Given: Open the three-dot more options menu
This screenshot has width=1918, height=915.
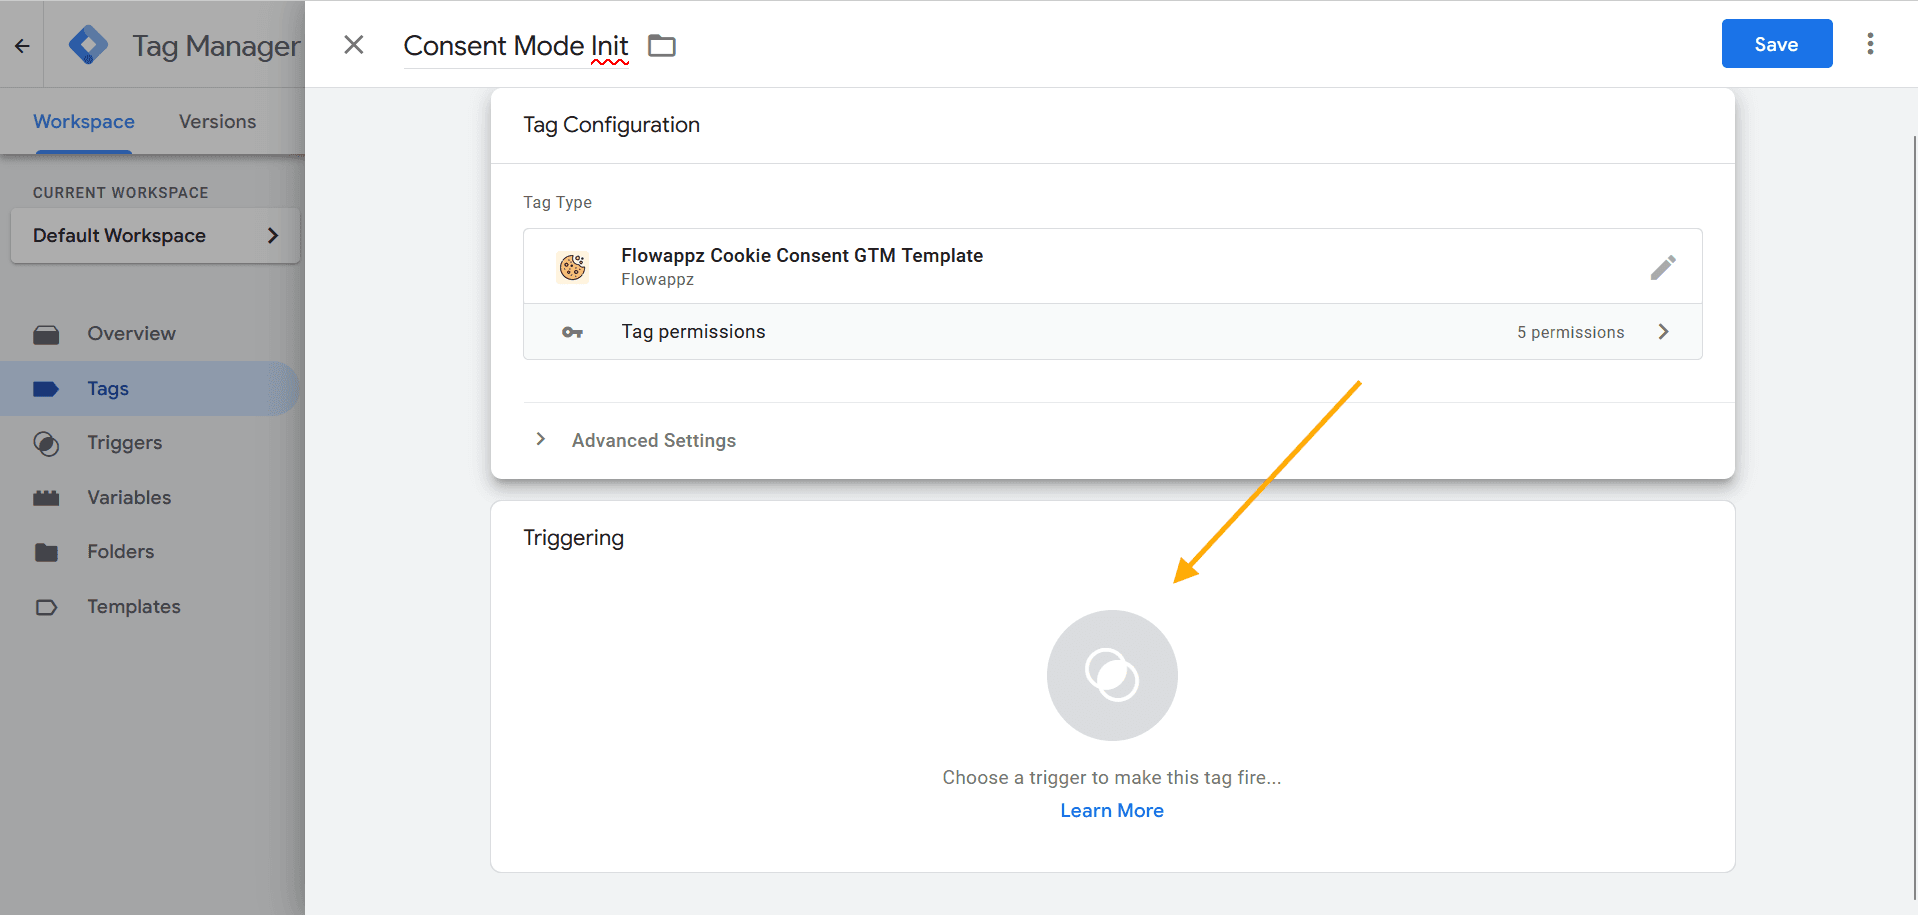Looking at the screenshot, I should 1870,44.
